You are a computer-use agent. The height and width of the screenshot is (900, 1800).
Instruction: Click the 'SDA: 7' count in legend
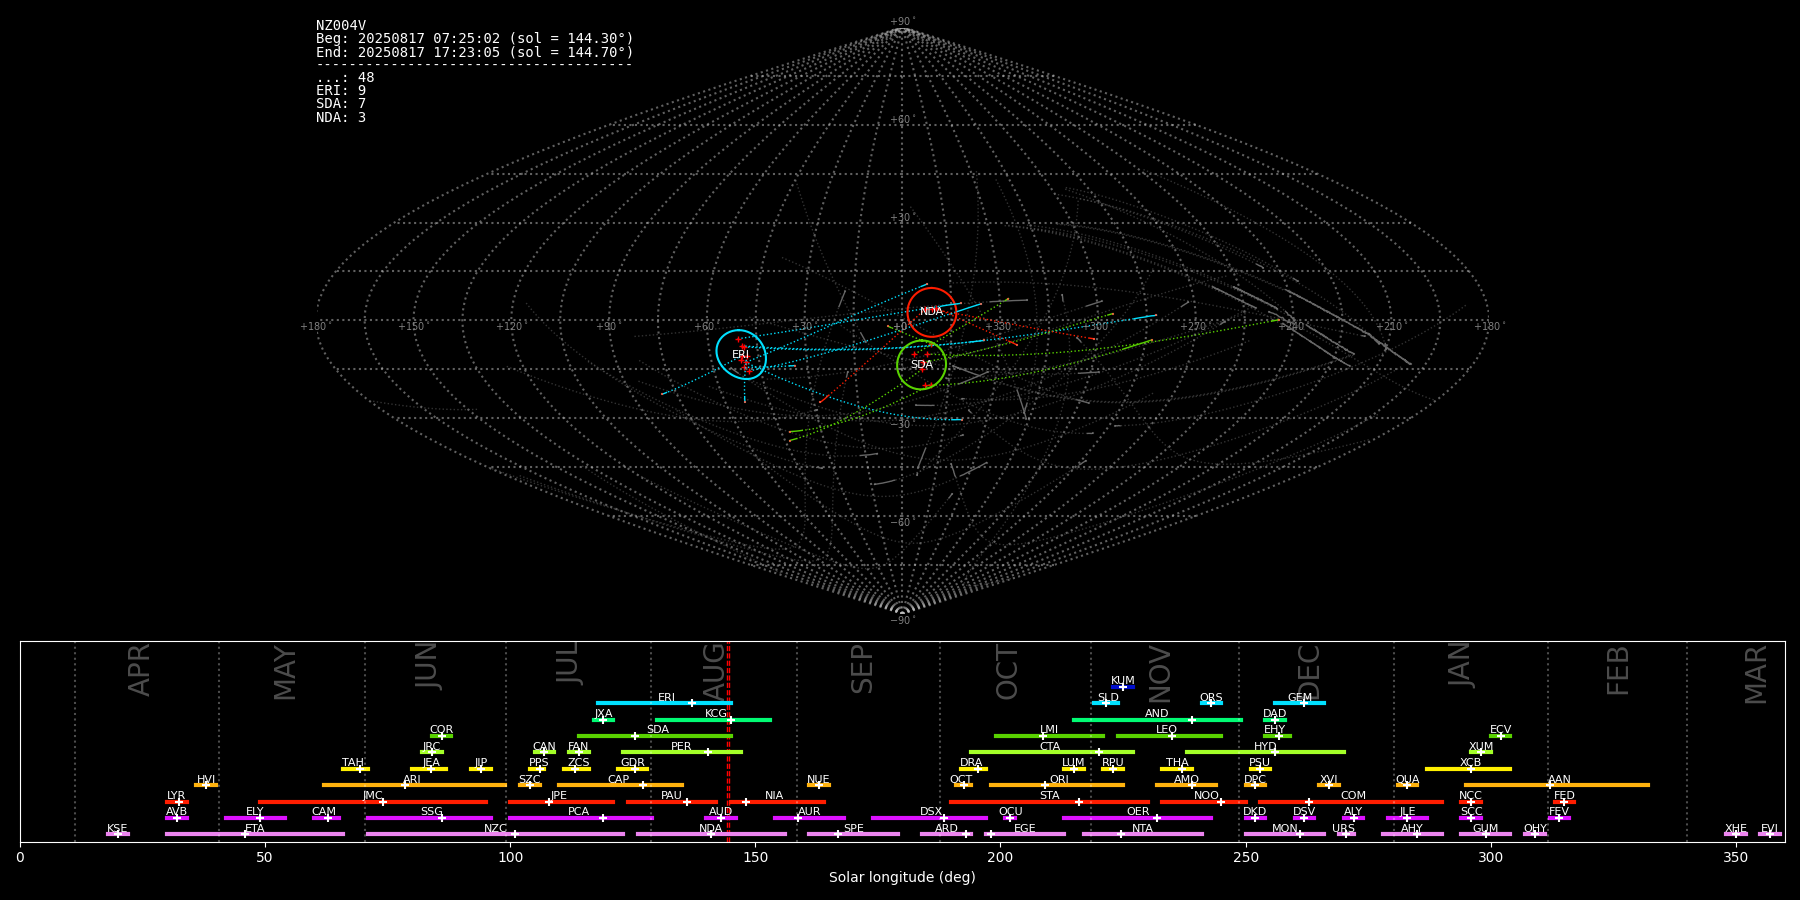[x=341, y=104]
